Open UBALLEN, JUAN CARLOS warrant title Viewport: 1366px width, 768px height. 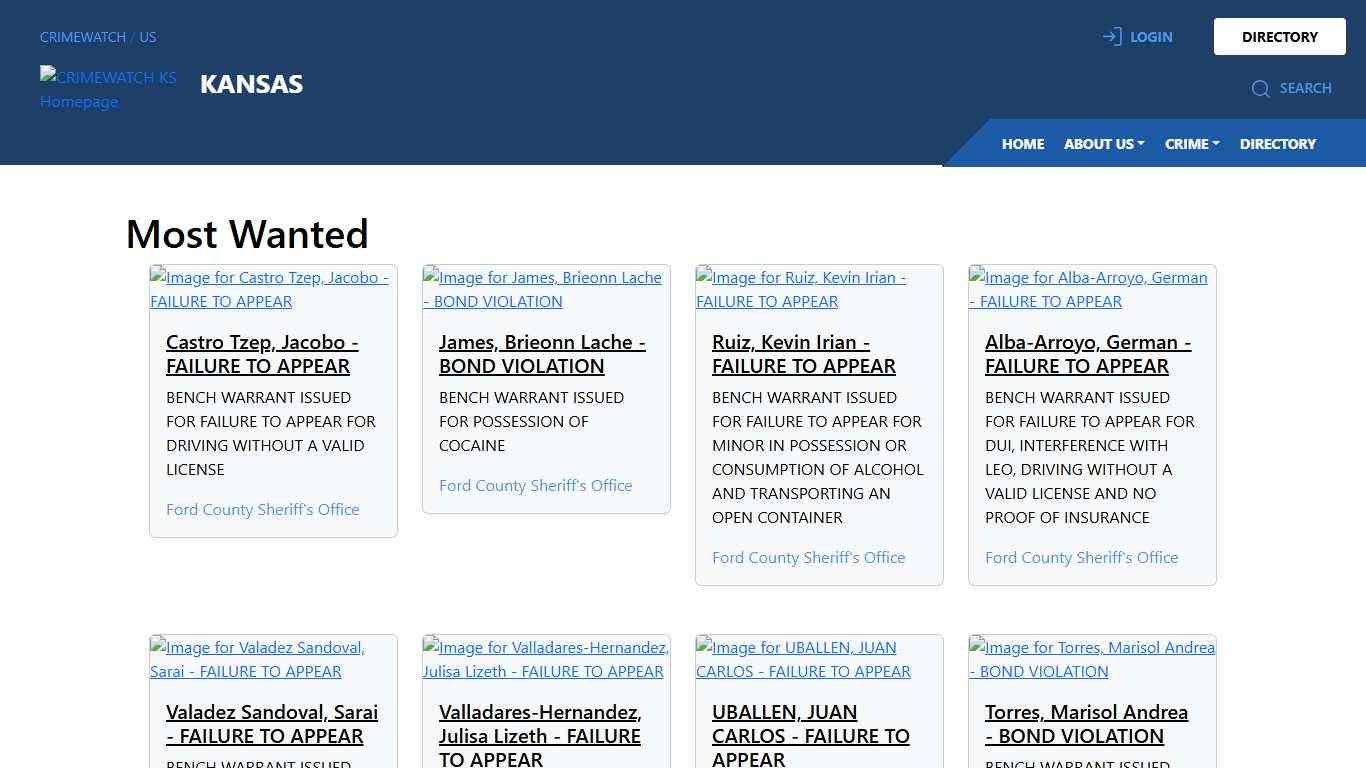[810, 736]
